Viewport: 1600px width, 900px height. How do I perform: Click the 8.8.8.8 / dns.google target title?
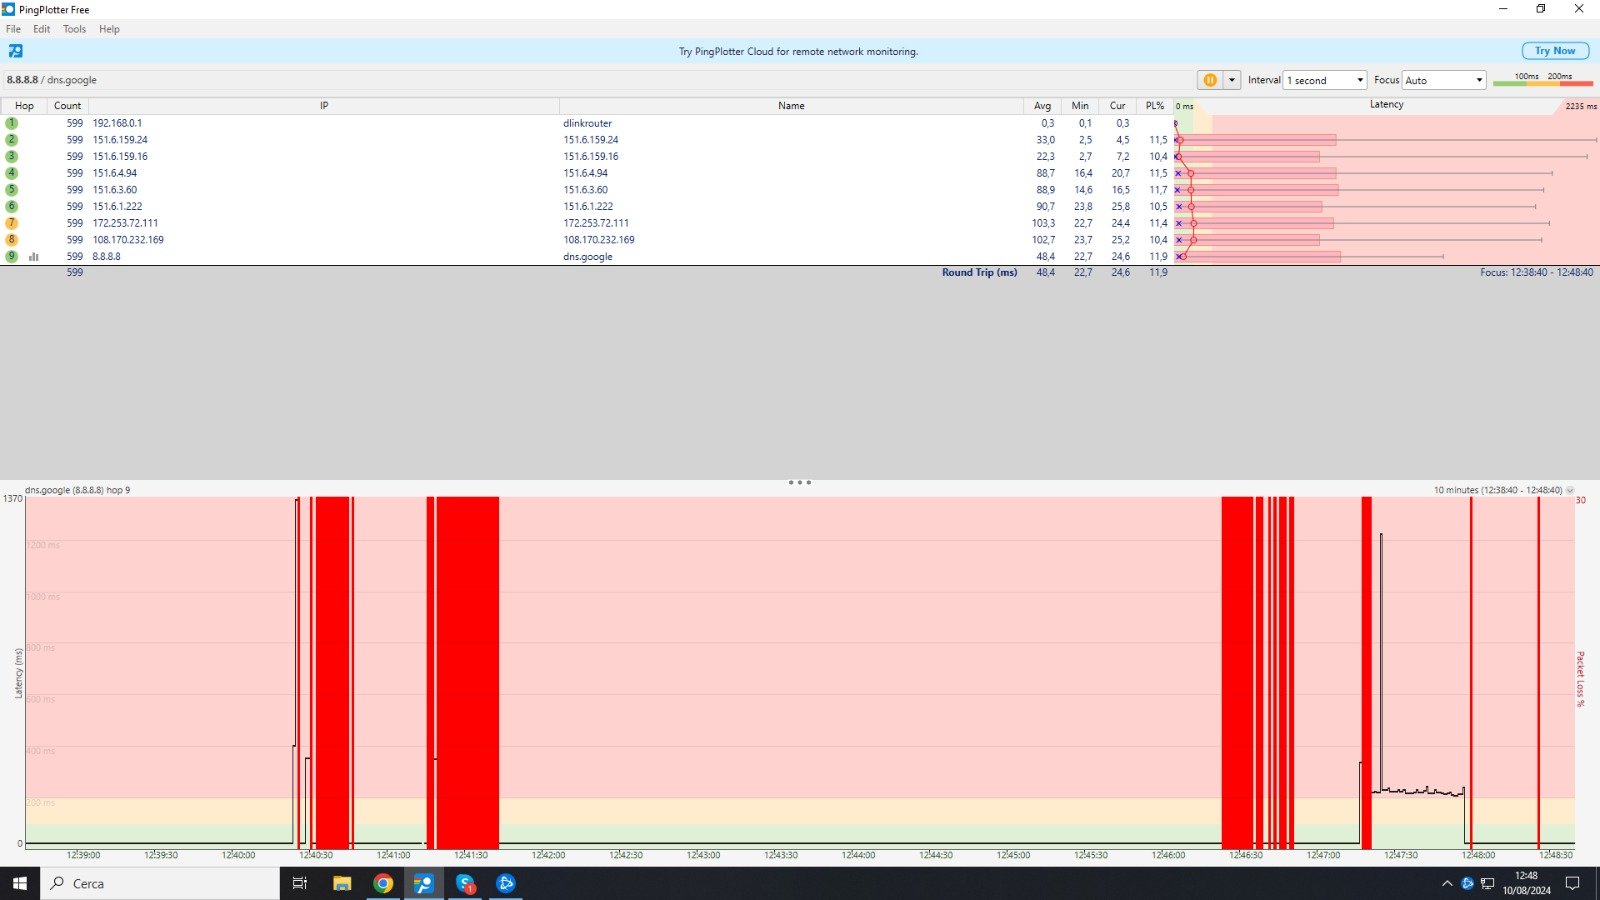point(52,80)
